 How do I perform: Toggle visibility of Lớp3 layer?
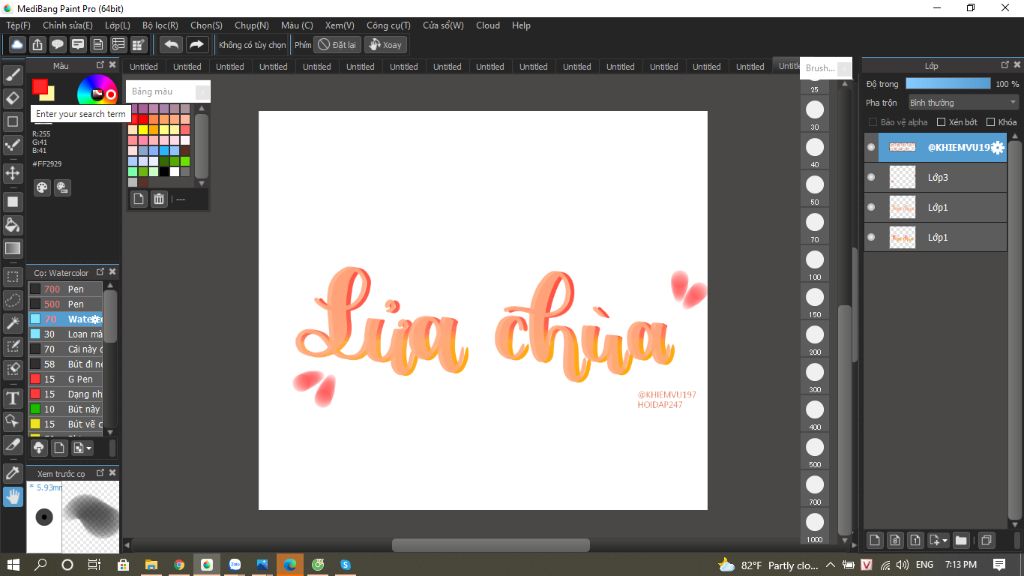click(871, 177)
